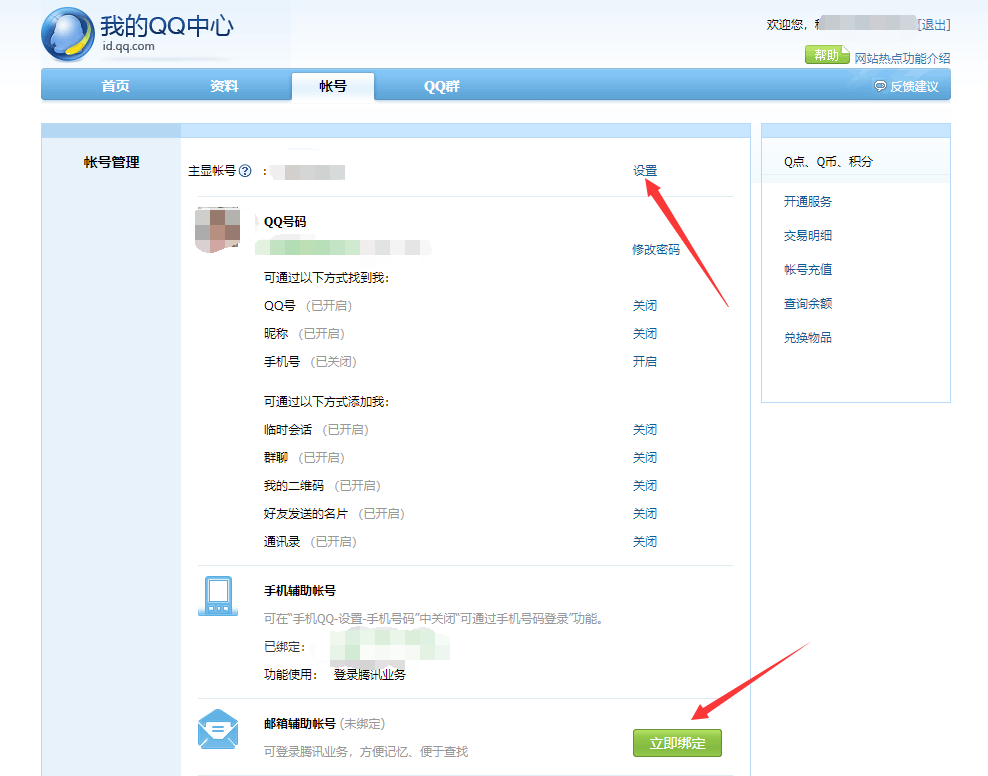Open 网站热点功能介绍 link

coord(902,58)
